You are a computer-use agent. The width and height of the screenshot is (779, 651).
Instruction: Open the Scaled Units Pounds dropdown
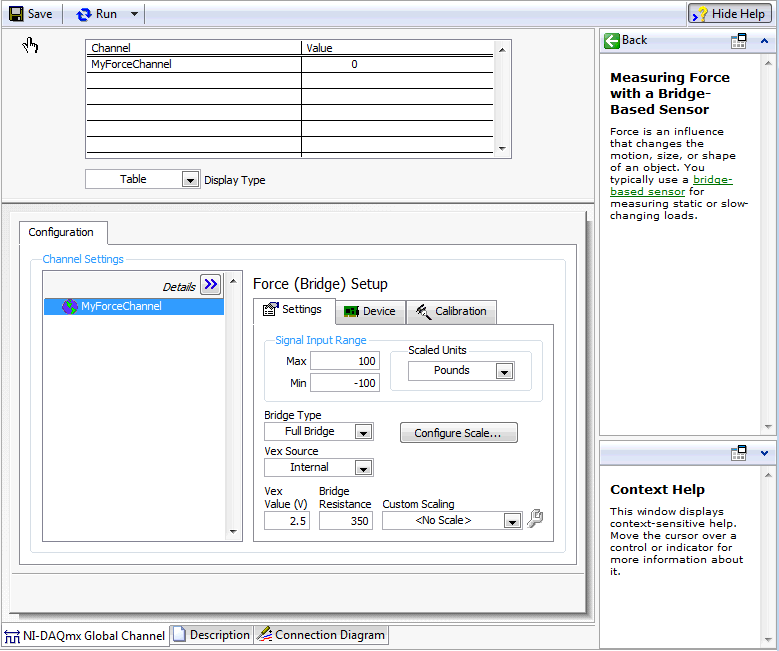pos(505,371)
